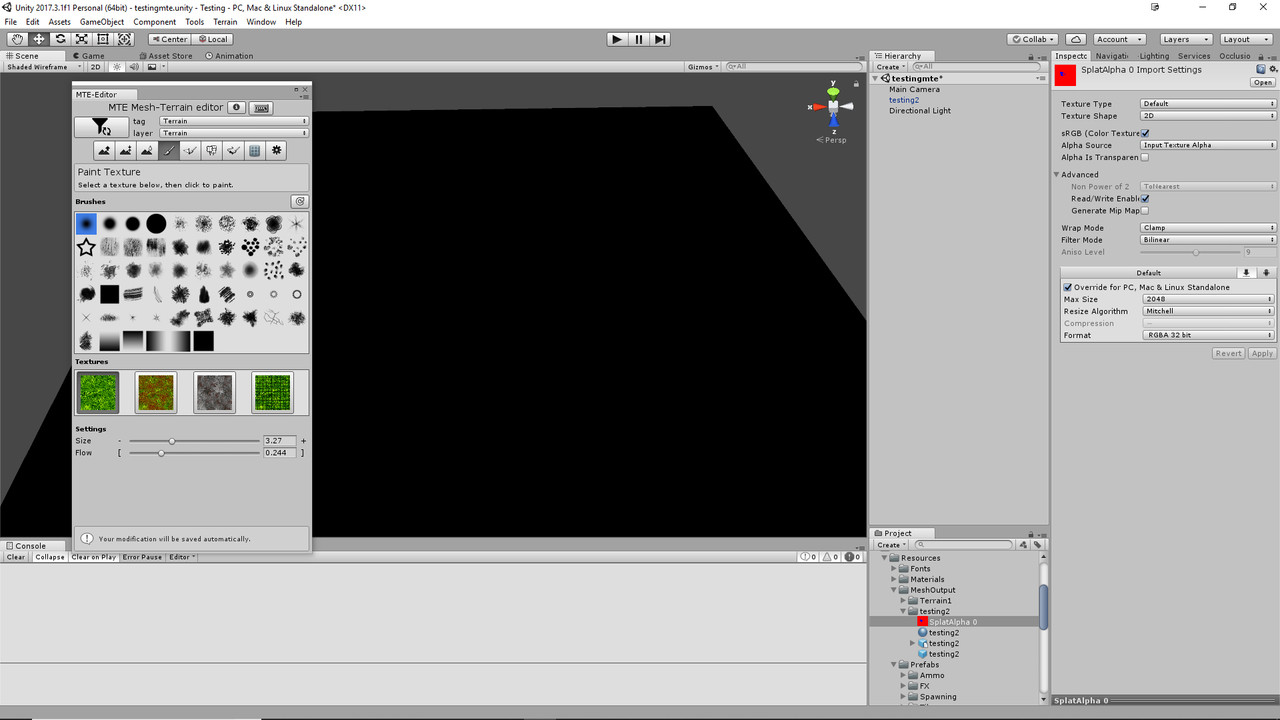The image size is (1280, 720).
Task: Open Shaded Wireframe draw mode dropdown
Action: click(x=43, y=67)
